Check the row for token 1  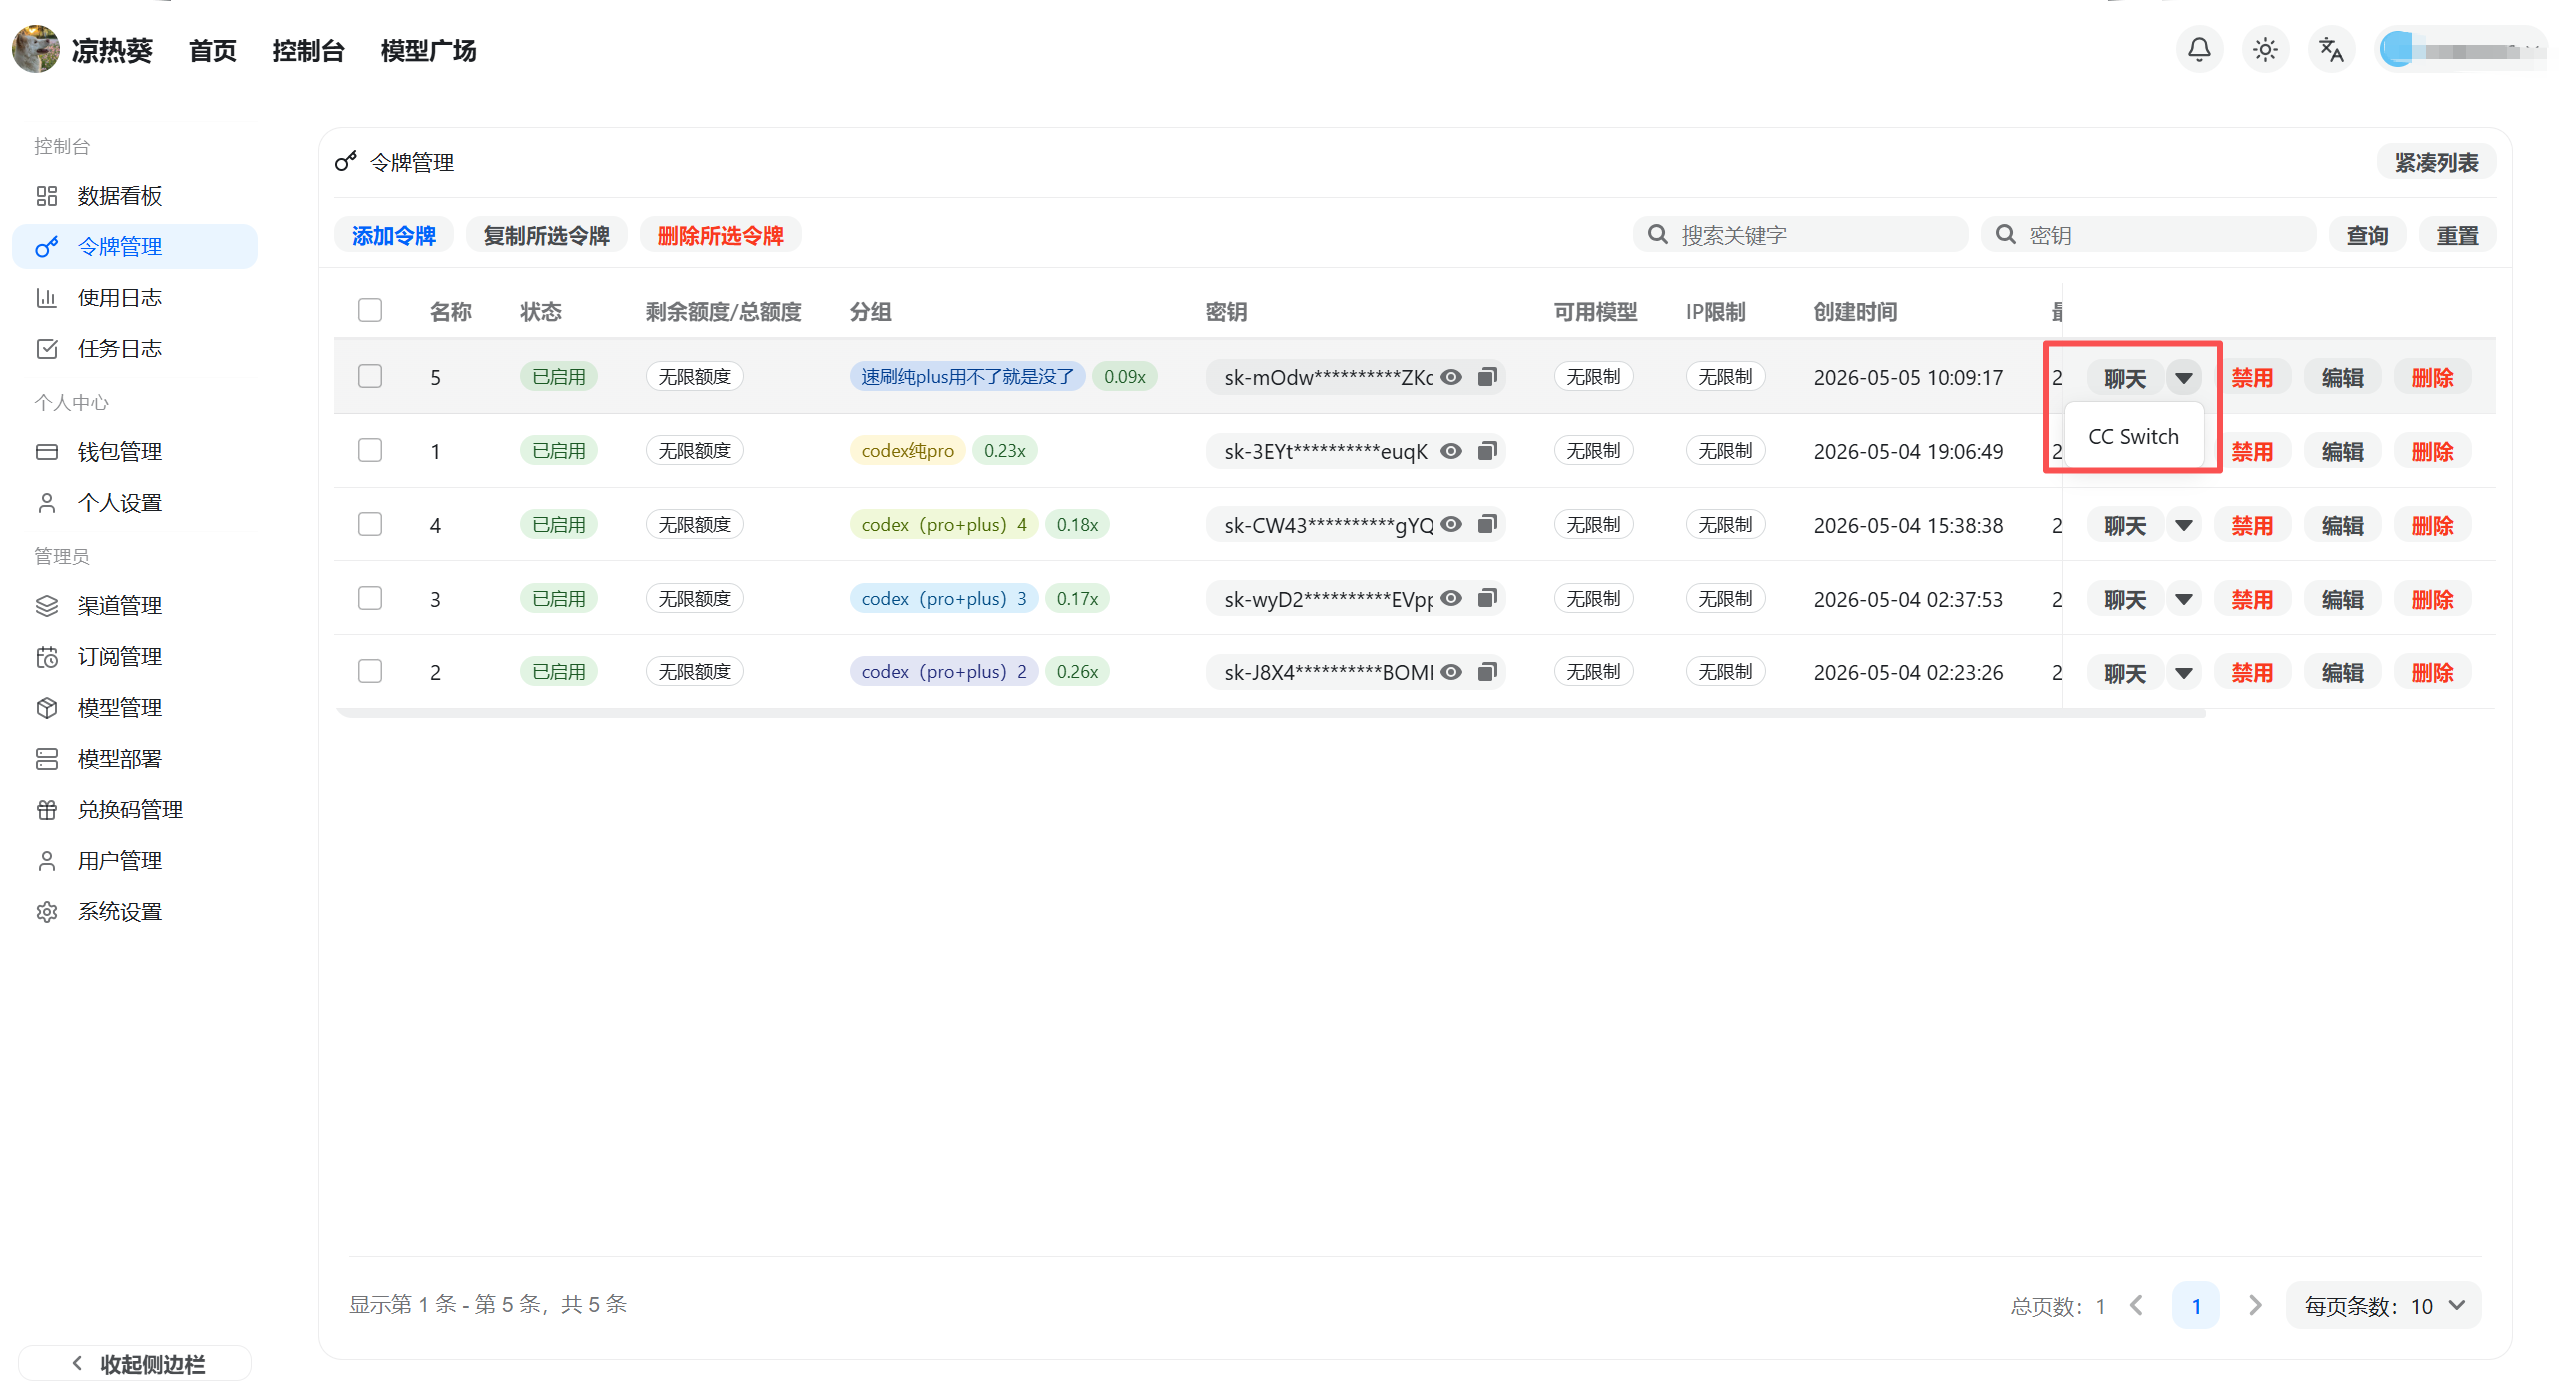370,450
